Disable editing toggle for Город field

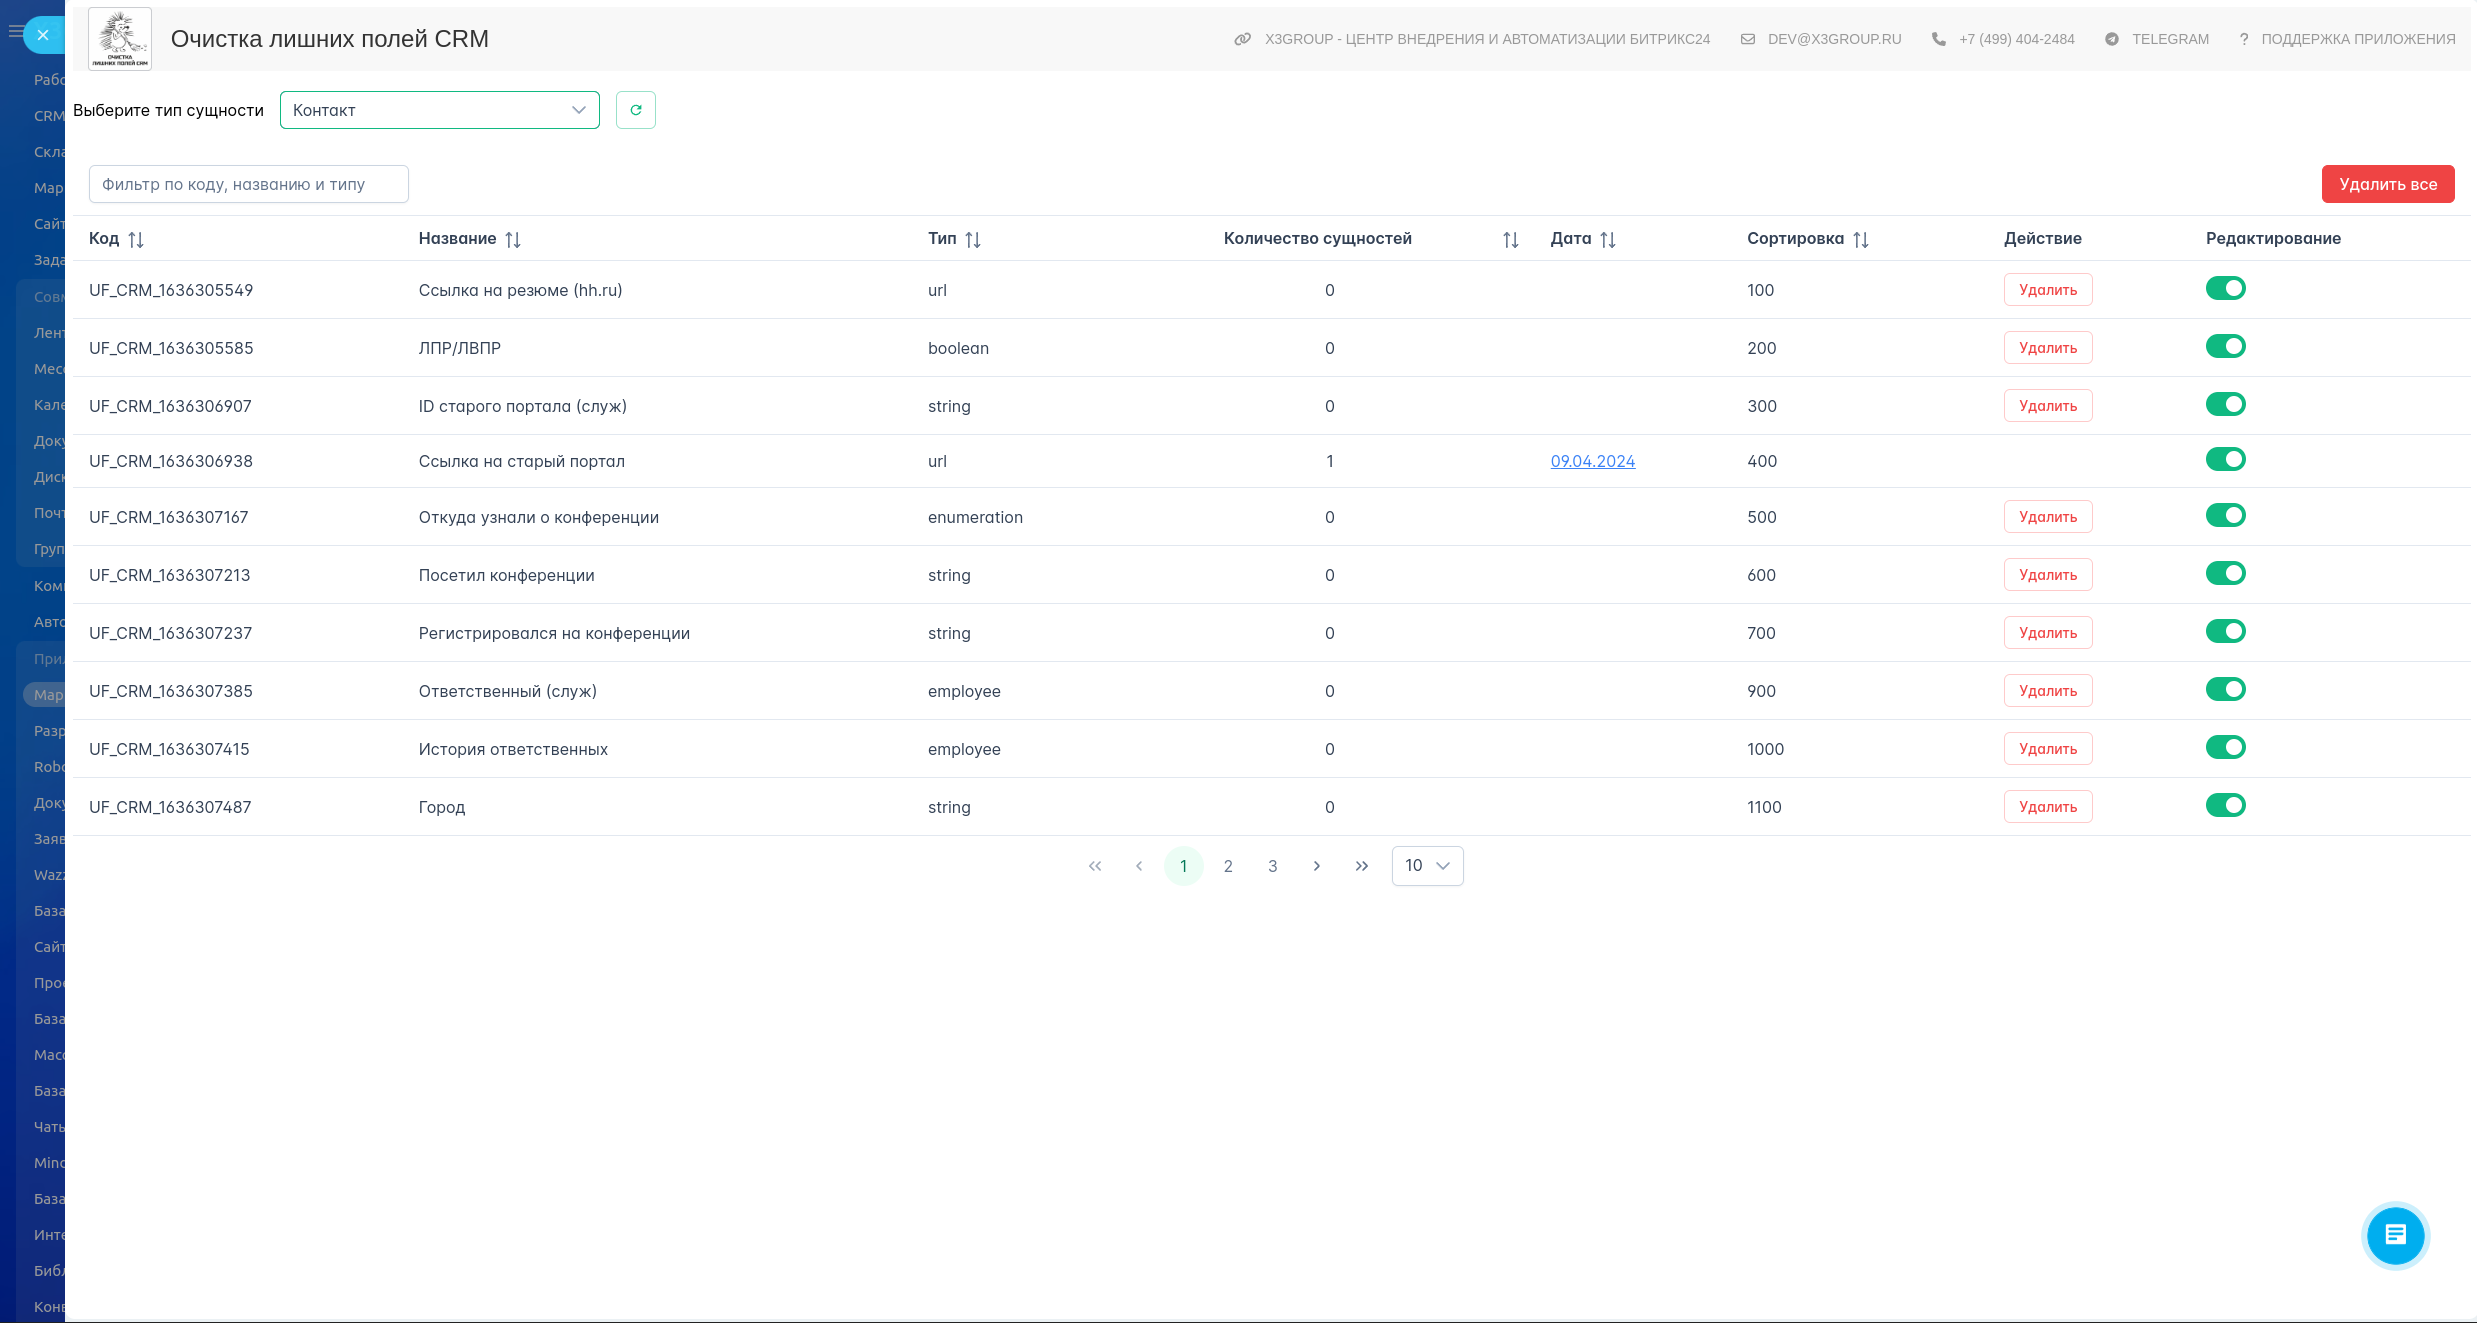(2225, 805)
